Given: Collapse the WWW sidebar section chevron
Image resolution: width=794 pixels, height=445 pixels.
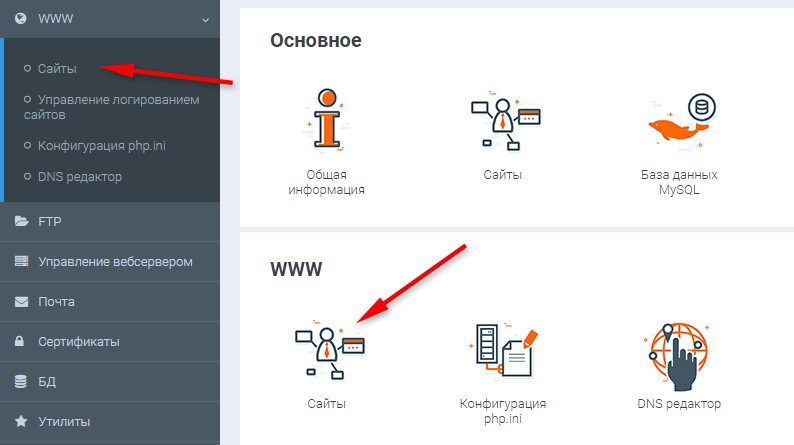Looking at the screenshot, I should 204,18.
